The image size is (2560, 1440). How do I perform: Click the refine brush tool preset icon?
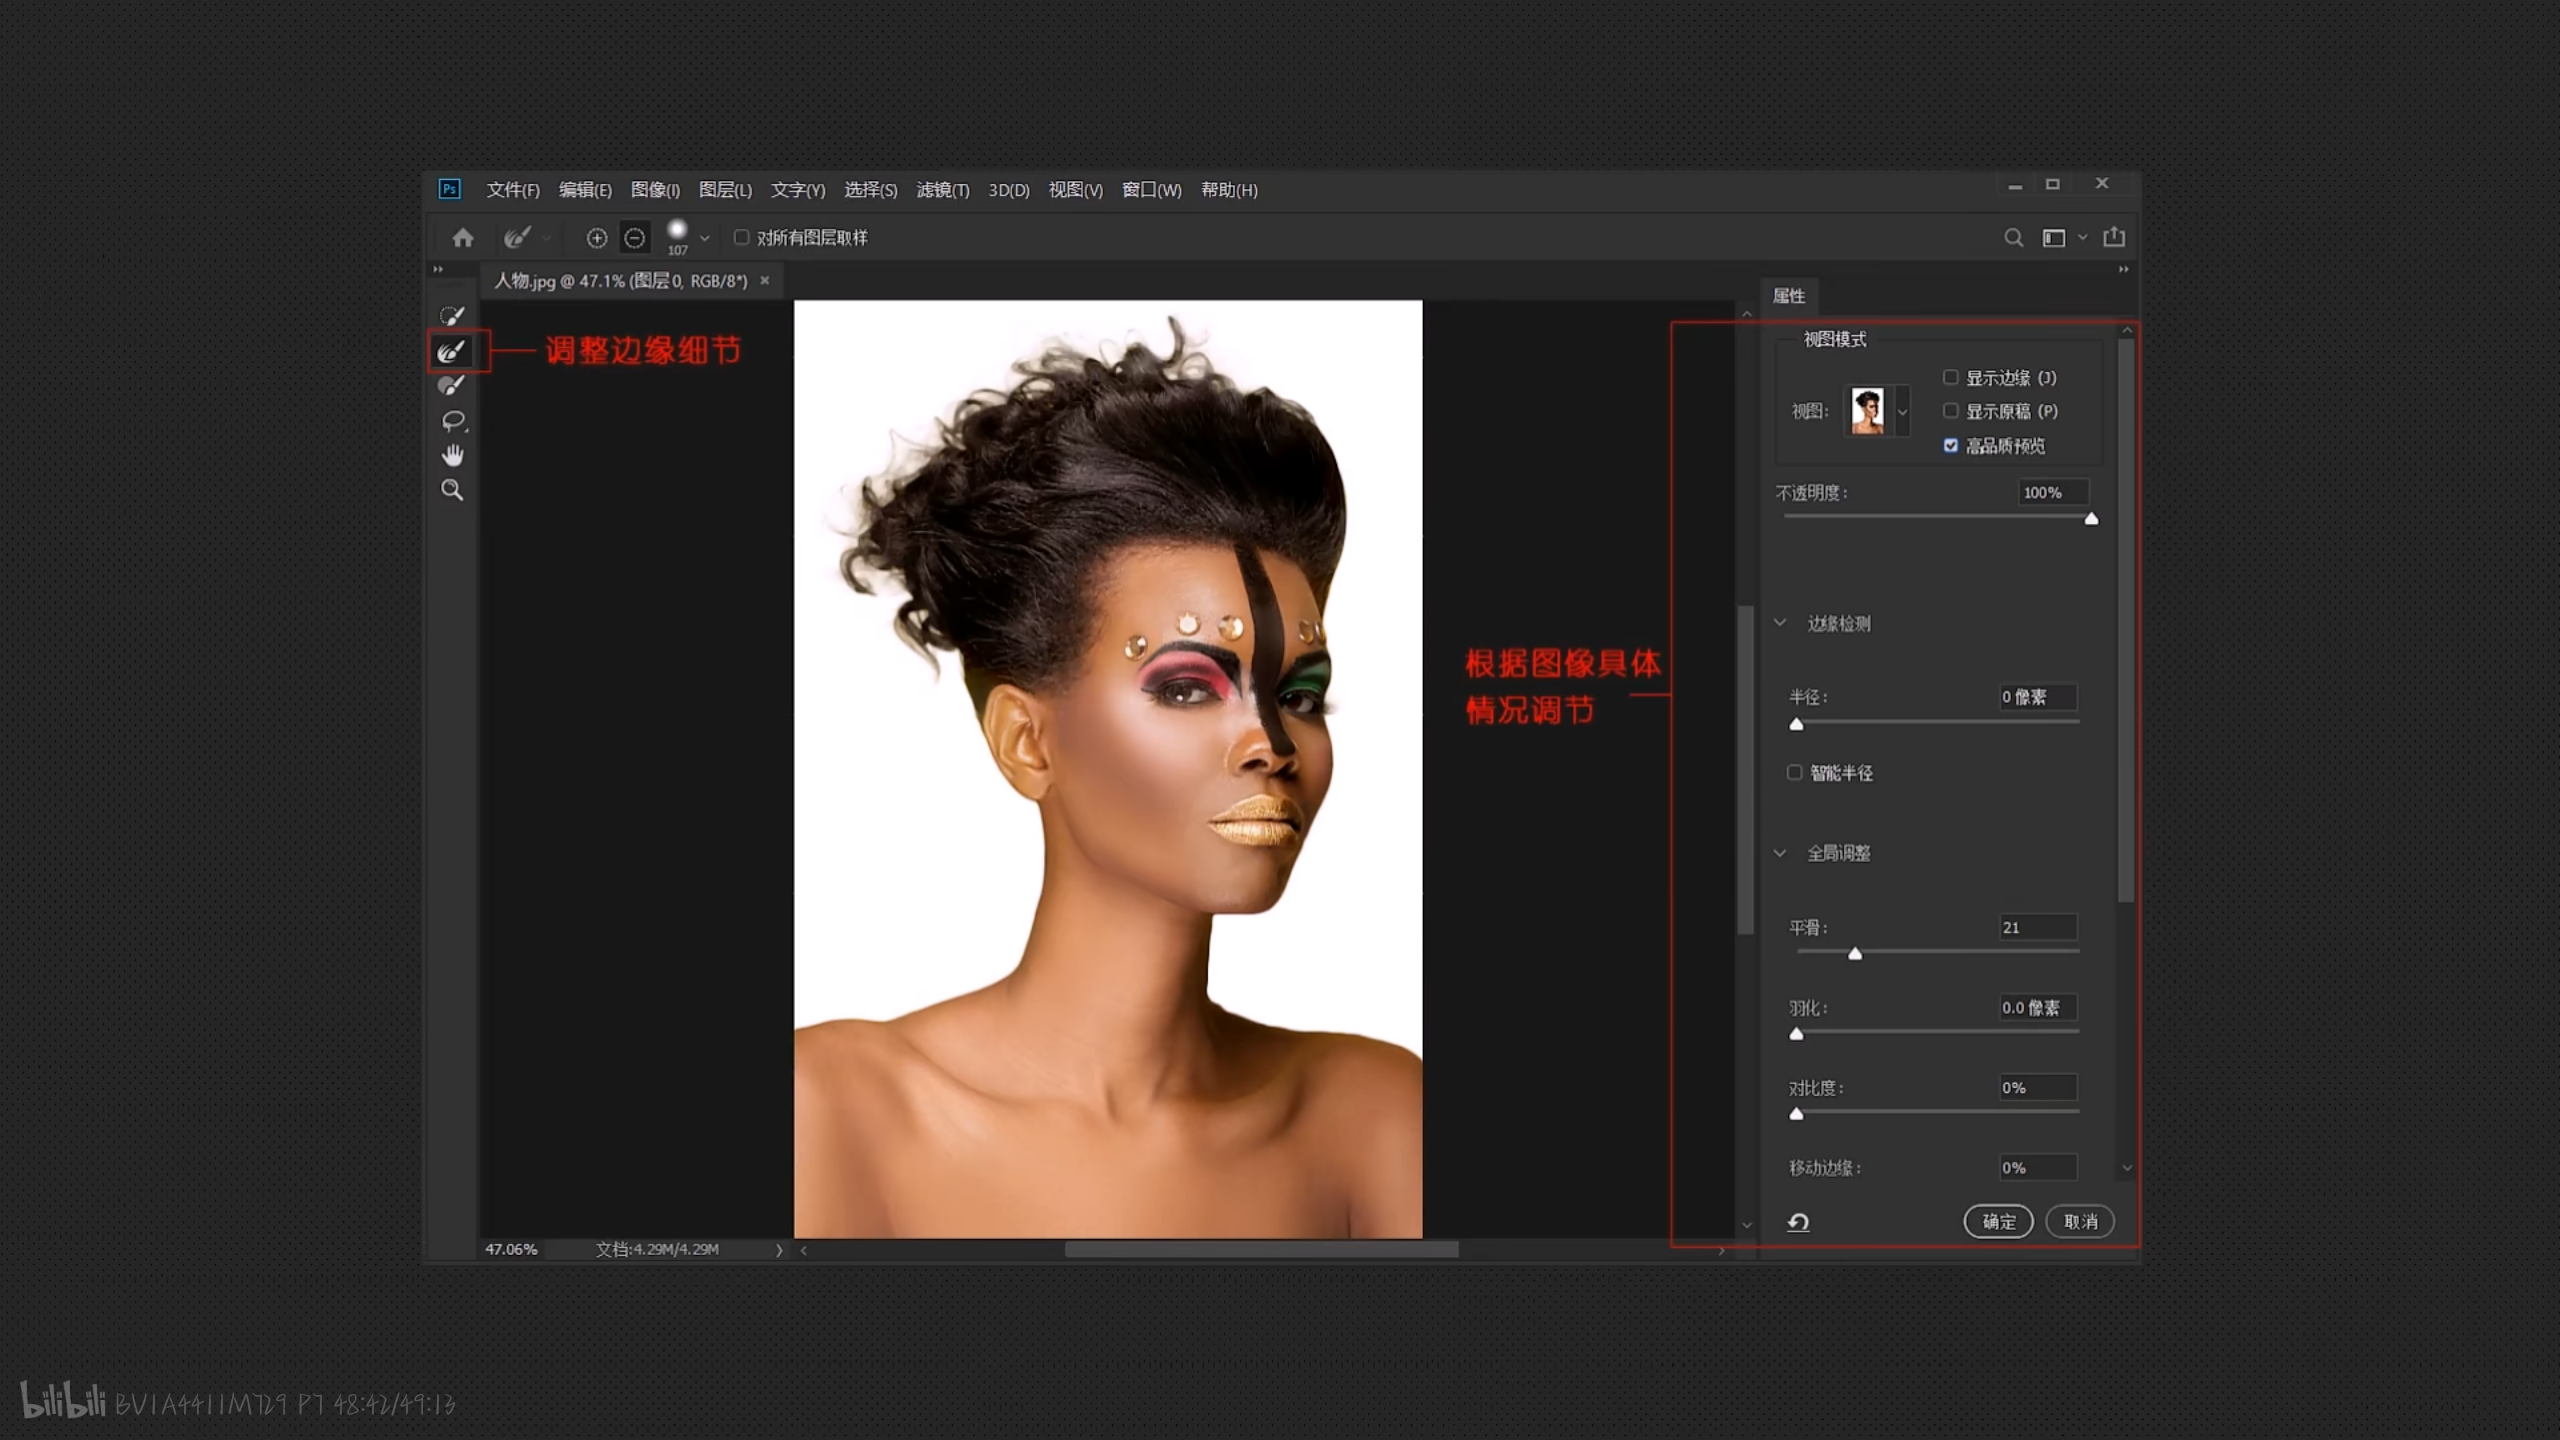click(516, 238)
